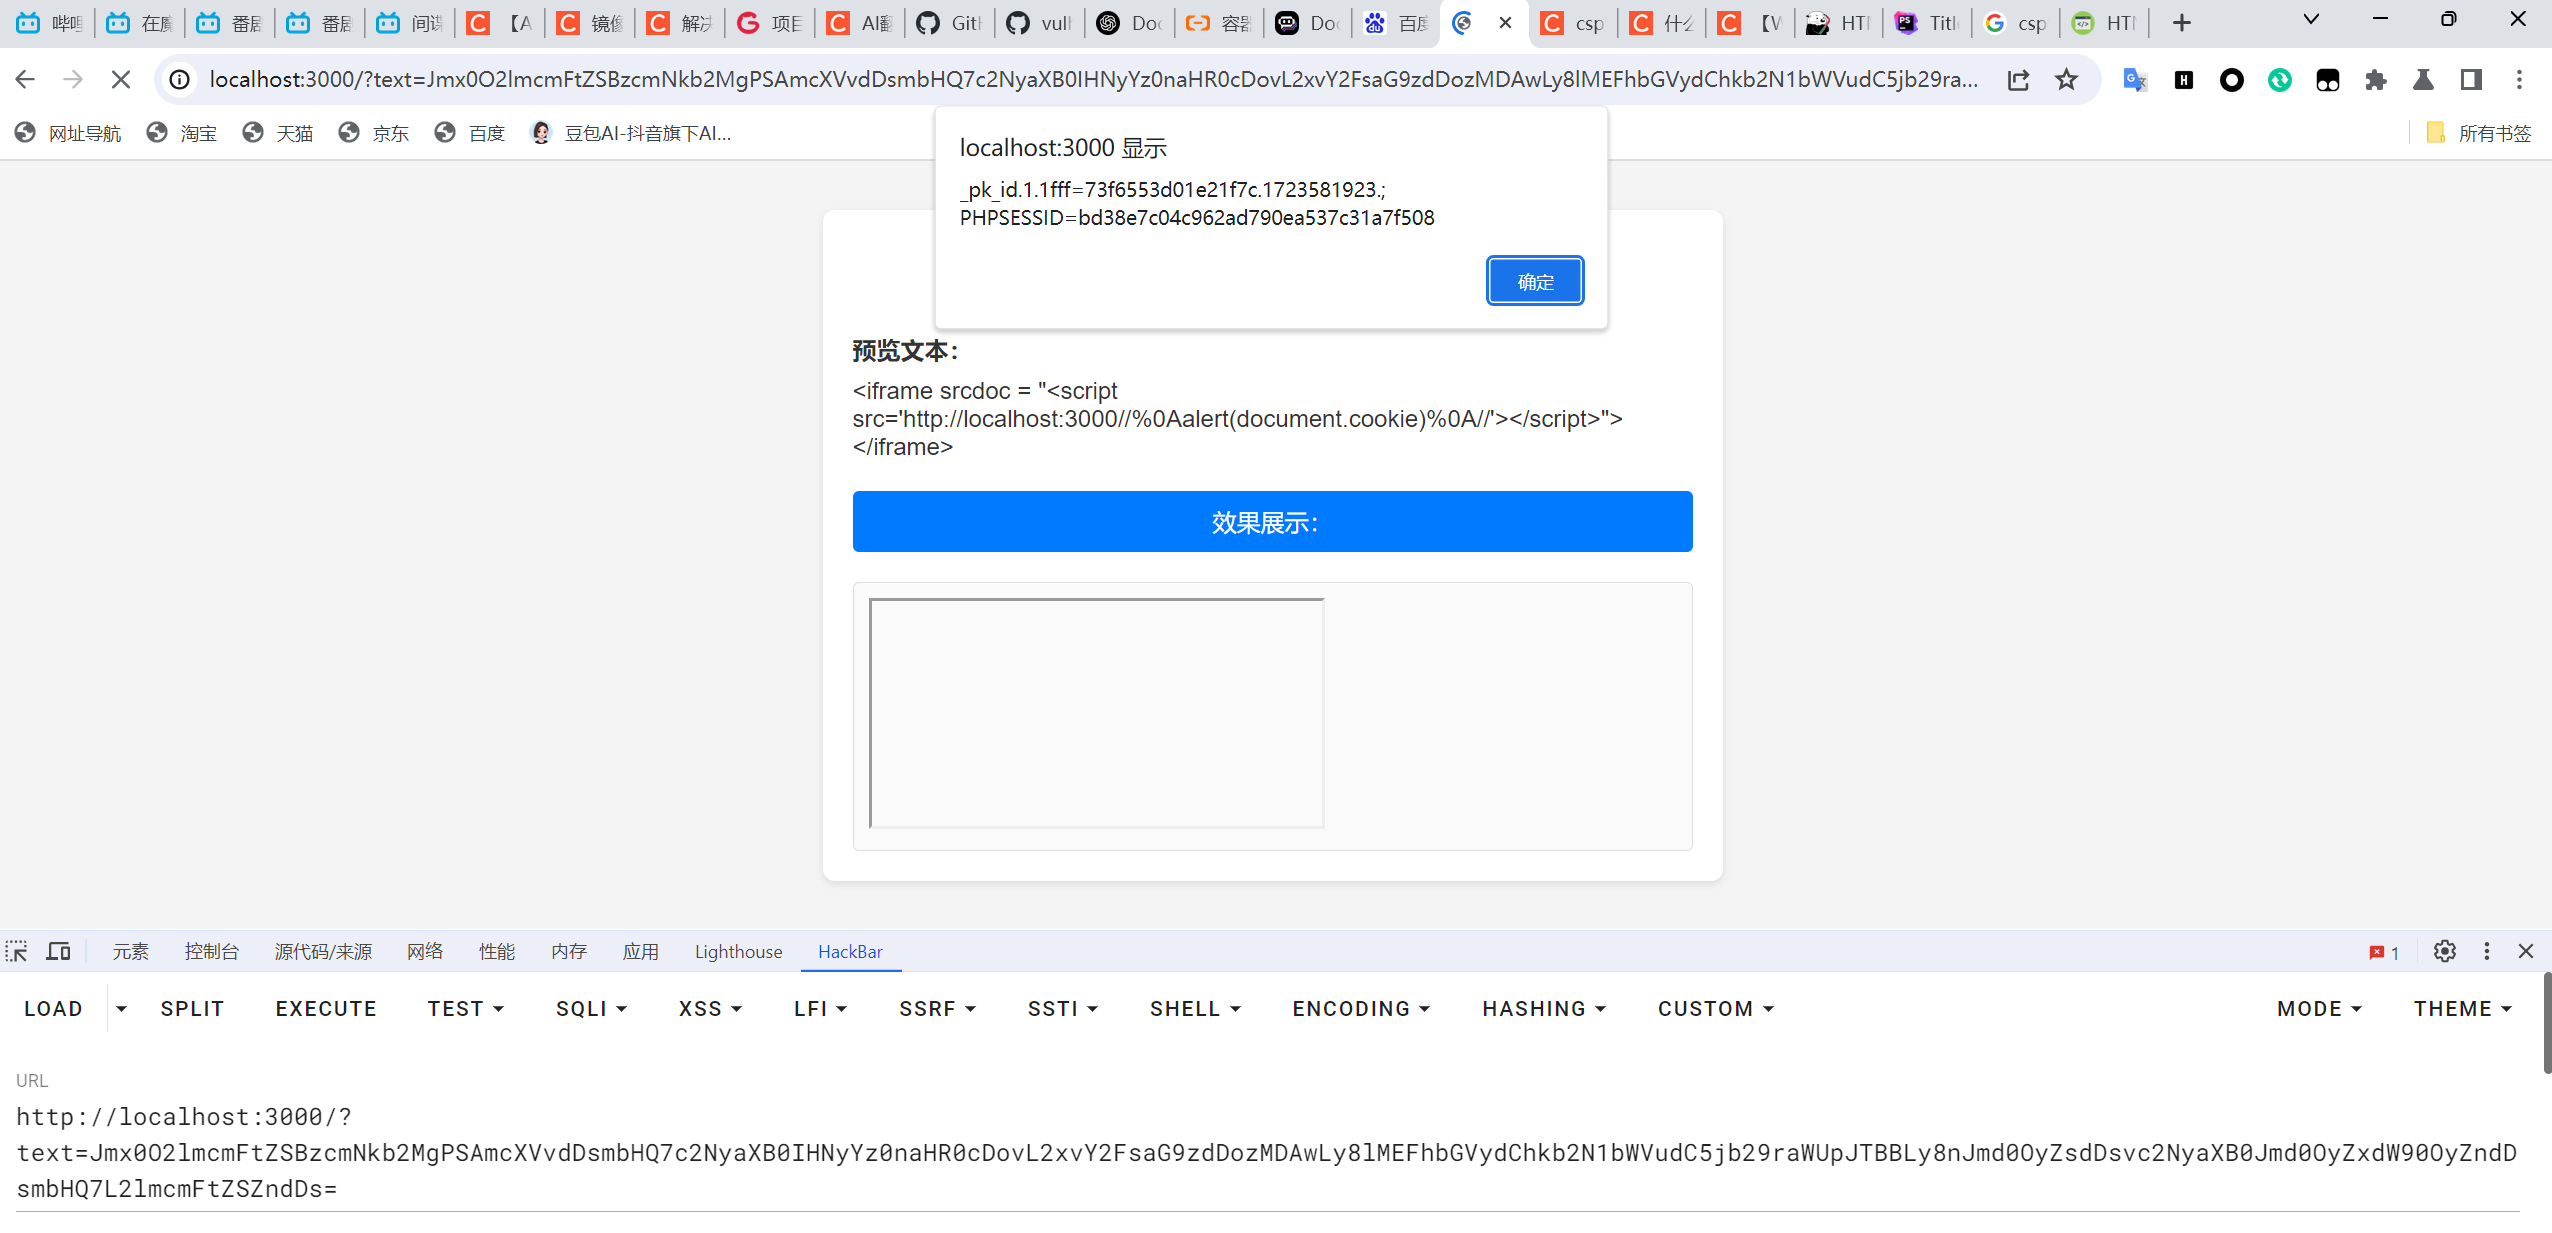Expand the LFI dropdown
This screenshot has width=2552, height=1233.
820,1009
